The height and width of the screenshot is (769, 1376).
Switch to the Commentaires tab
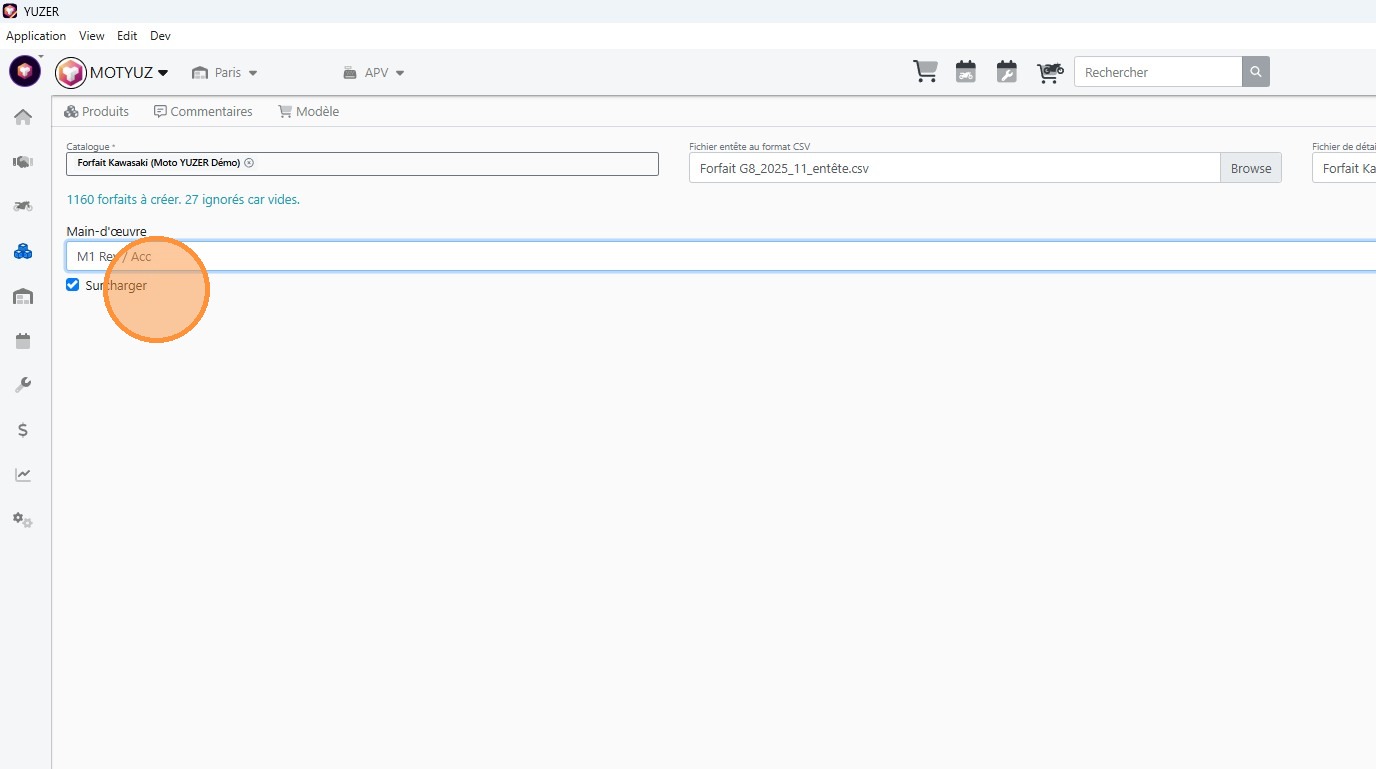(203, 112)
